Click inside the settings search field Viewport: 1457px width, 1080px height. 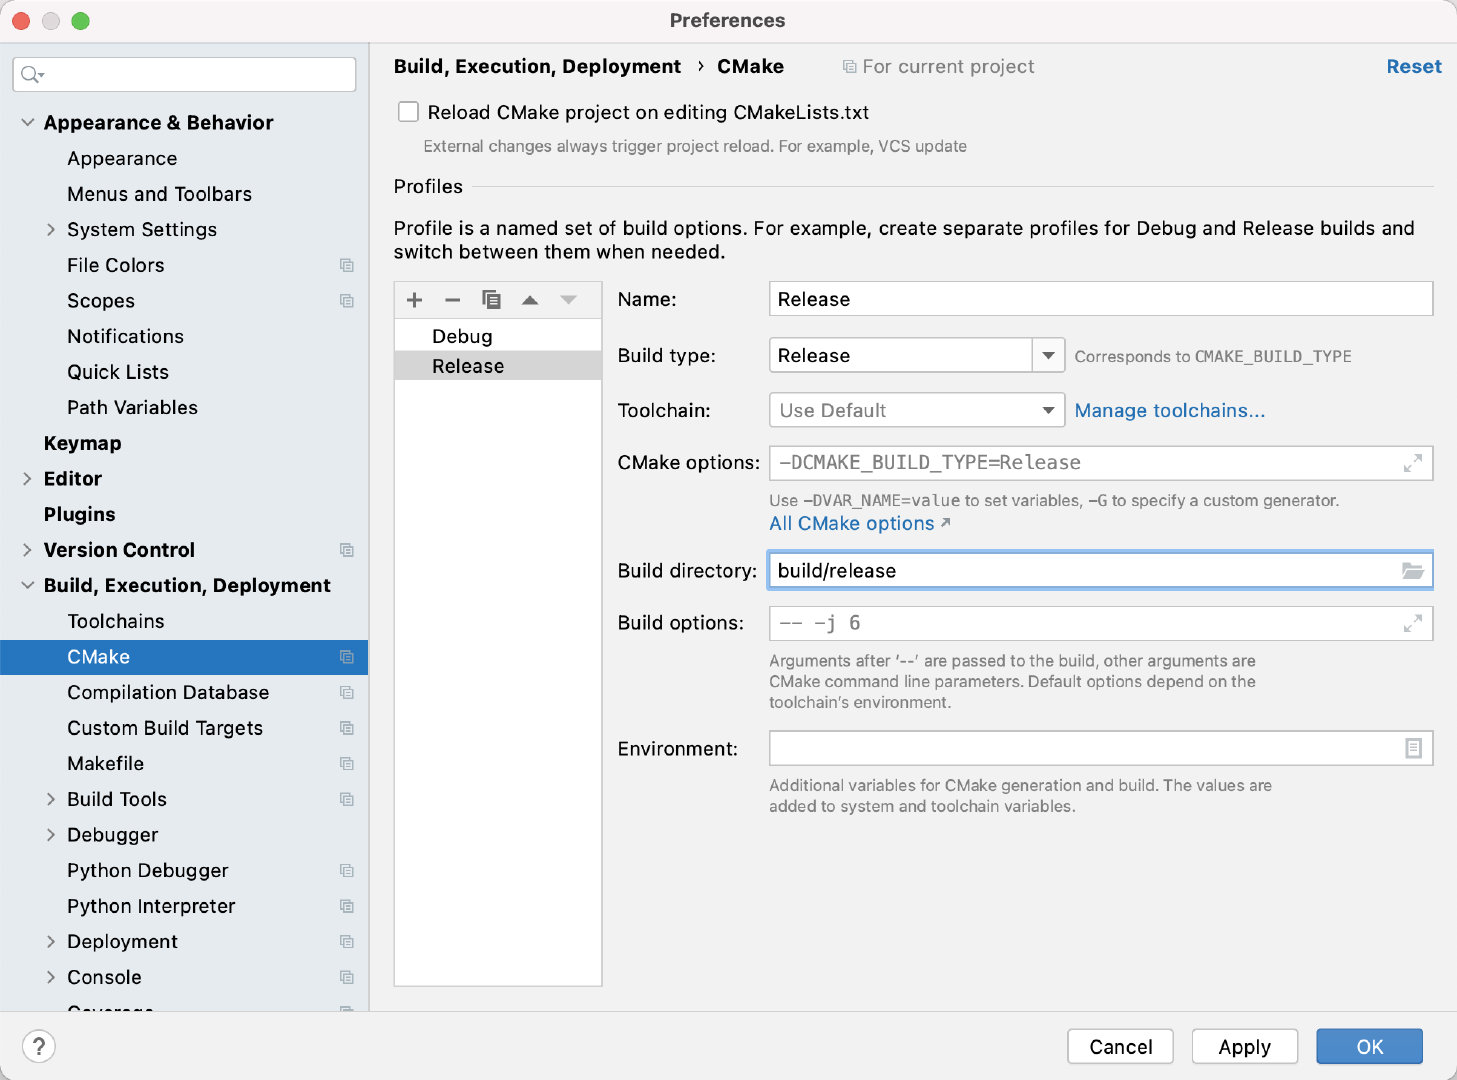pos(184,74)
